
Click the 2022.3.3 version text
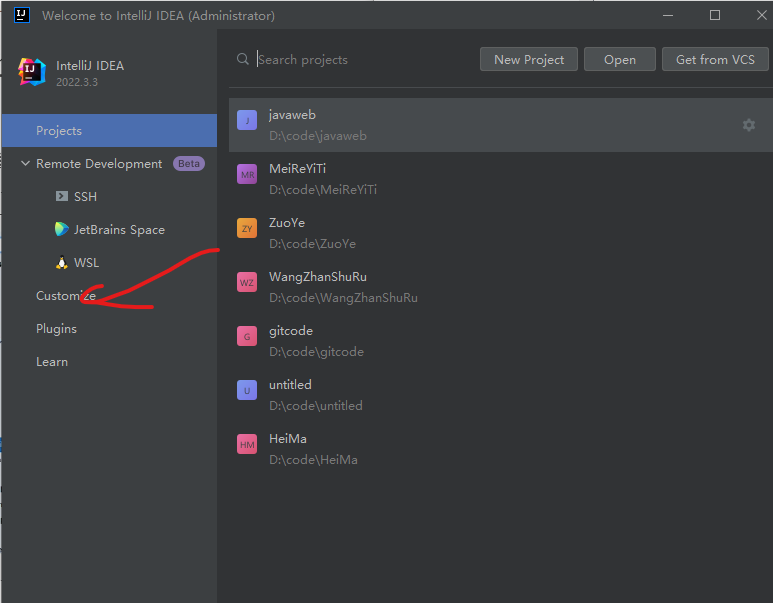point(77,82)
